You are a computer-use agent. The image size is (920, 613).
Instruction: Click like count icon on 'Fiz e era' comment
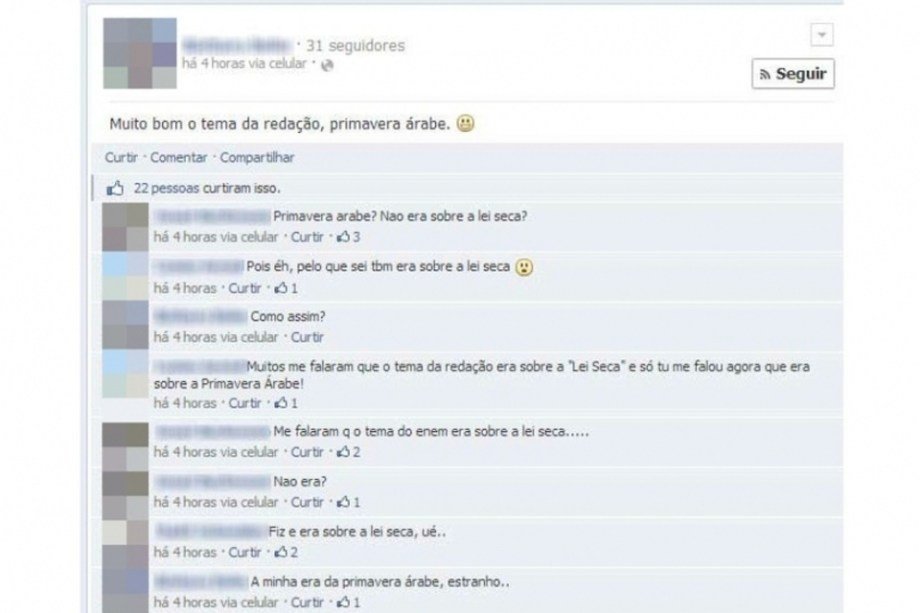pos(281,552)
